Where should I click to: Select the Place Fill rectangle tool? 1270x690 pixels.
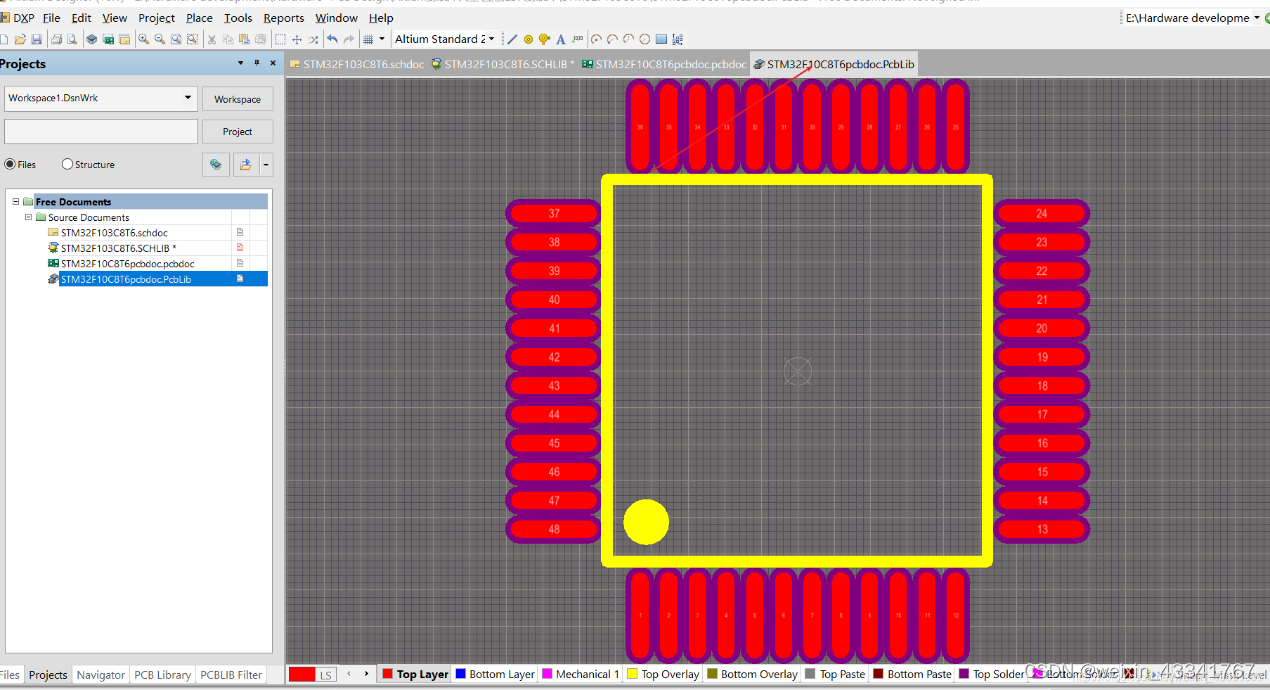coord(660,39)
